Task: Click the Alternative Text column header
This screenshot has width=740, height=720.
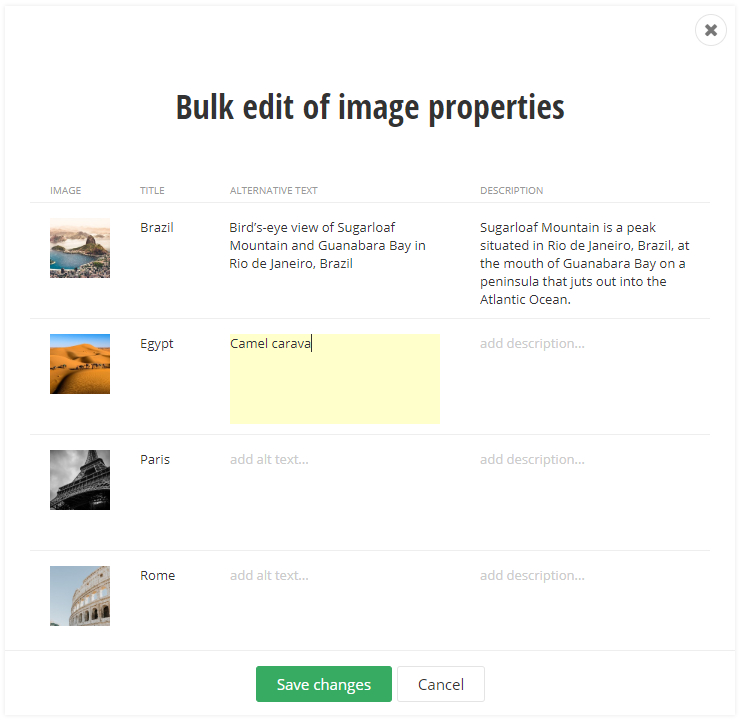Action: pos(274,190)
